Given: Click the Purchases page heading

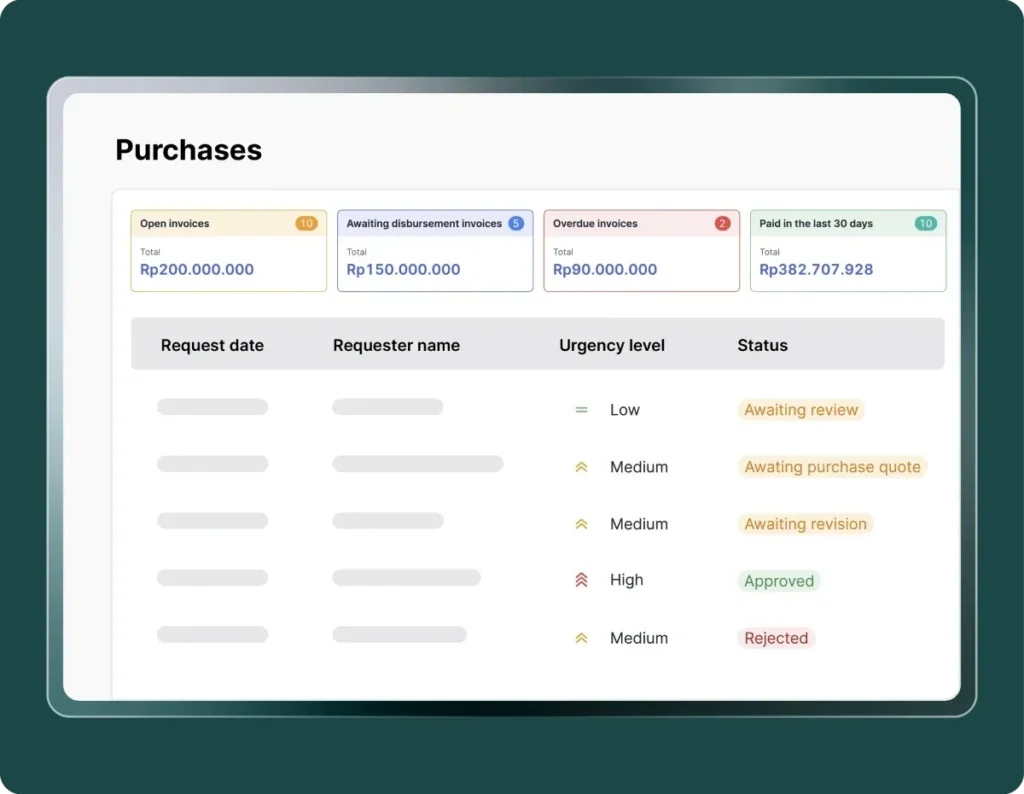Looking at the screenshot, I should coord(188,149).
